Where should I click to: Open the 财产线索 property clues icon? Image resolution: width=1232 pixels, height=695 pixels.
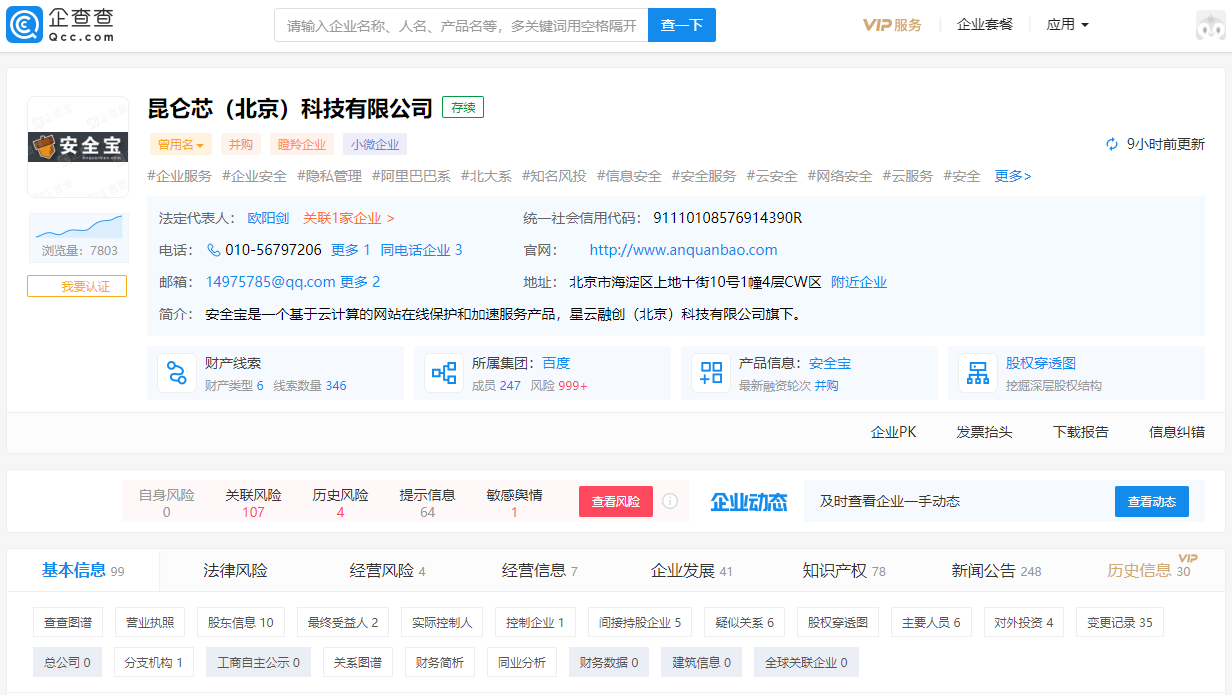point(177,374)
